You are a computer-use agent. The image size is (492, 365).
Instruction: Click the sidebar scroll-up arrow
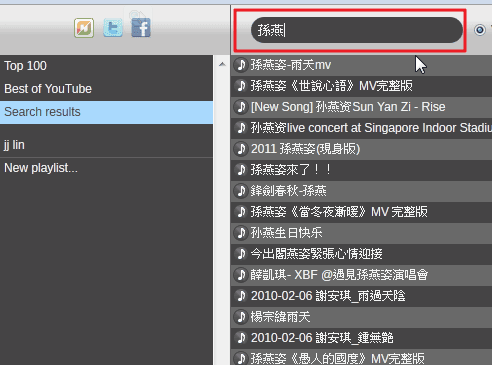222,64
